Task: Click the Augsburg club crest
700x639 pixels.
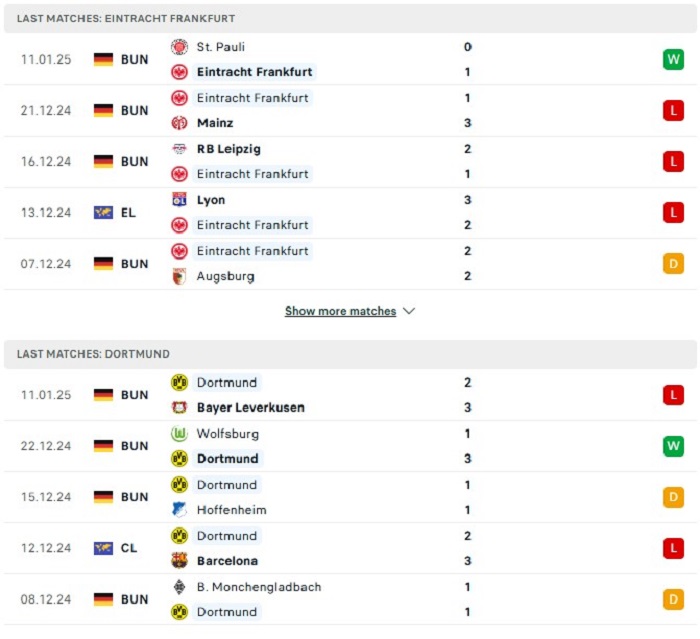Action: click(x=179, y=276)
